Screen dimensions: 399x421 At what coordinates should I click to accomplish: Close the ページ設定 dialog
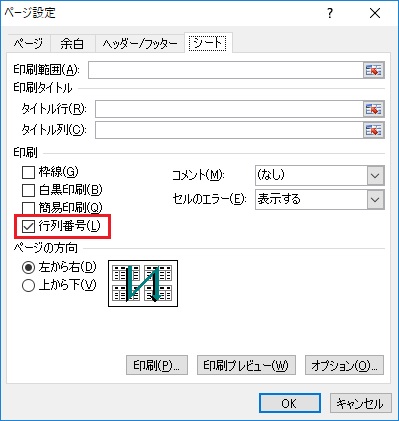[375, 13]
